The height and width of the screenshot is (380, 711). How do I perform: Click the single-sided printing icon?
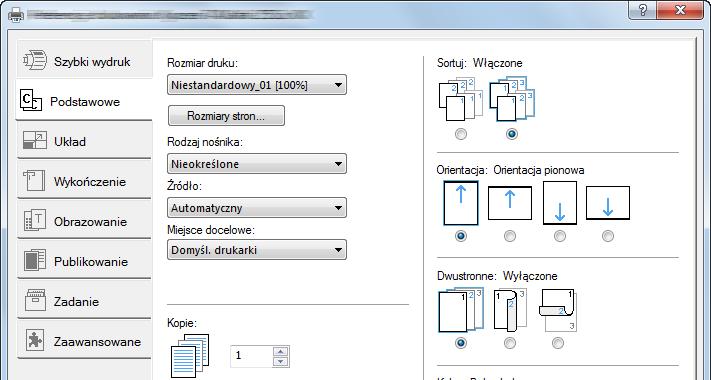[x=461, y=311]
